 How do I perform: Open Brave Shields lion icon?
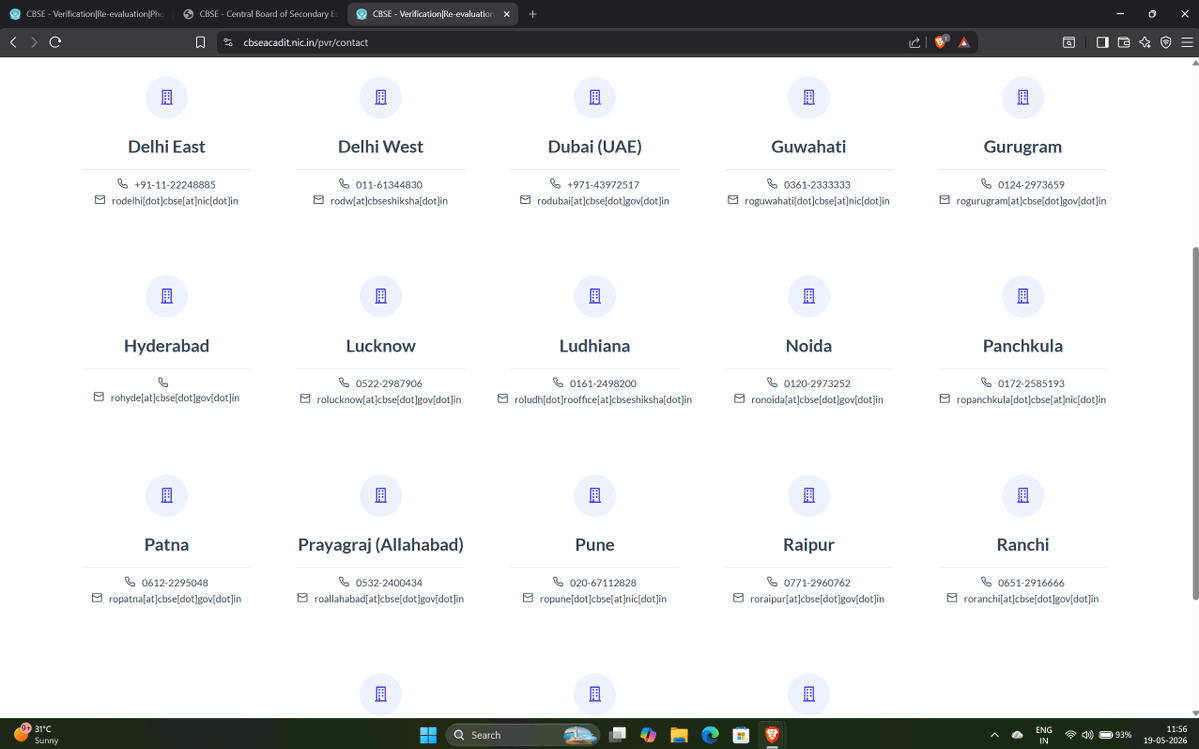(x=941, y=42)
